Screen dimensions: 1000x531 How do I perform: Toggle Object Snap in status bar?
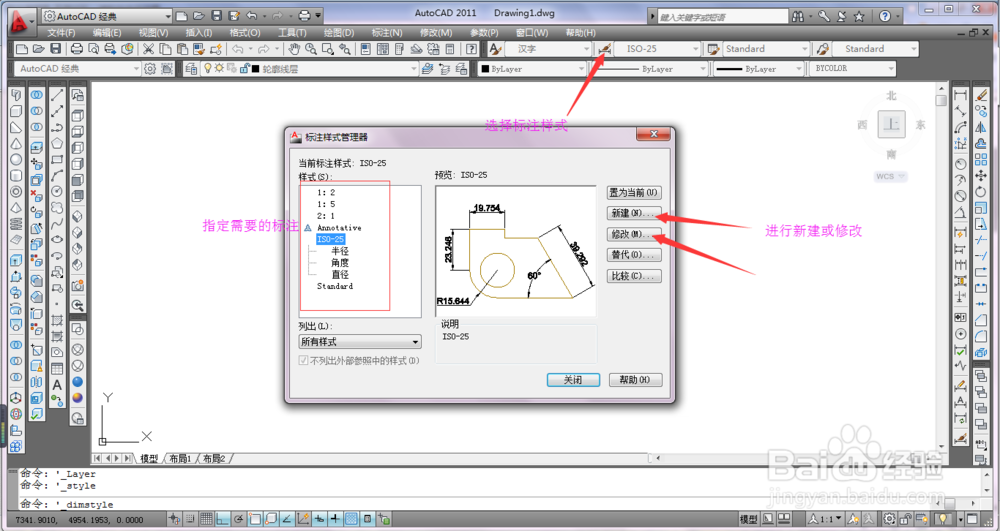tap(254, 519)
